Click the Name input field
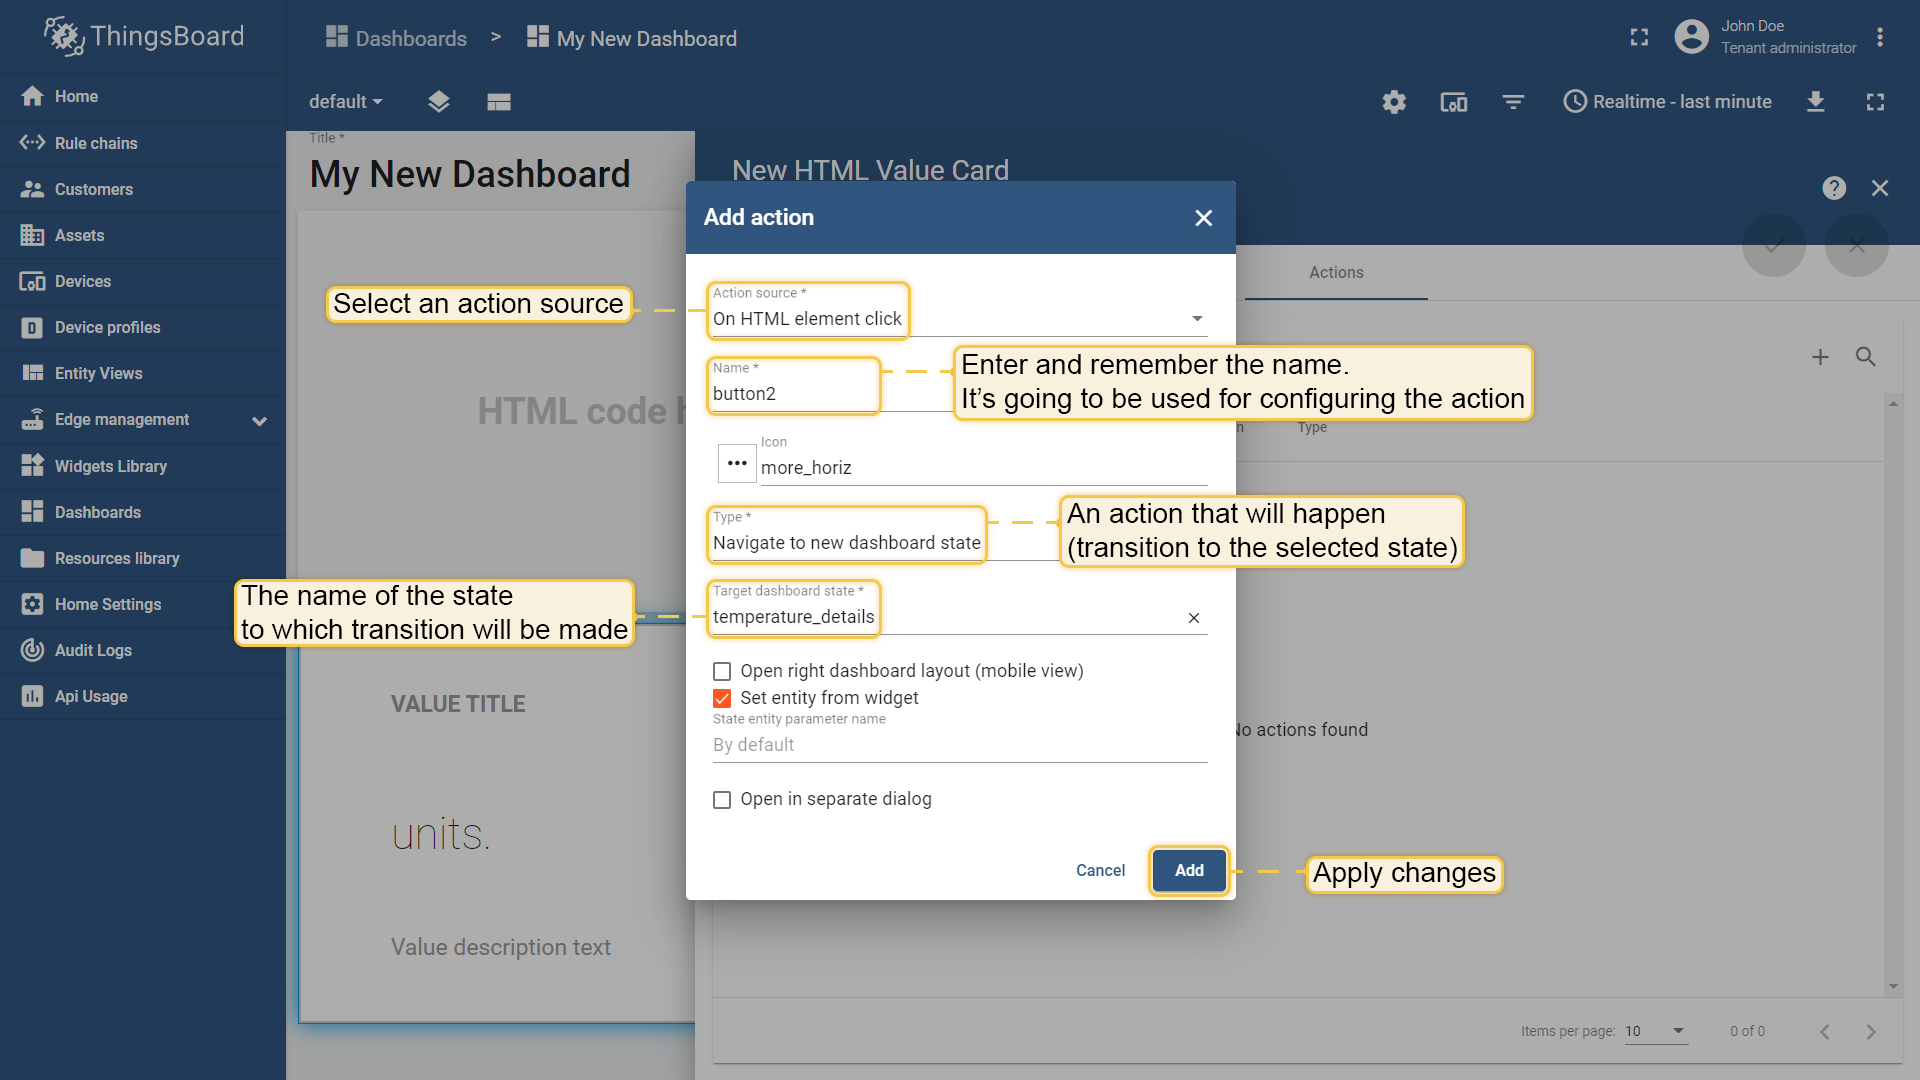The width and height of the screenshot is (1920, 1080). pos(960,394)
